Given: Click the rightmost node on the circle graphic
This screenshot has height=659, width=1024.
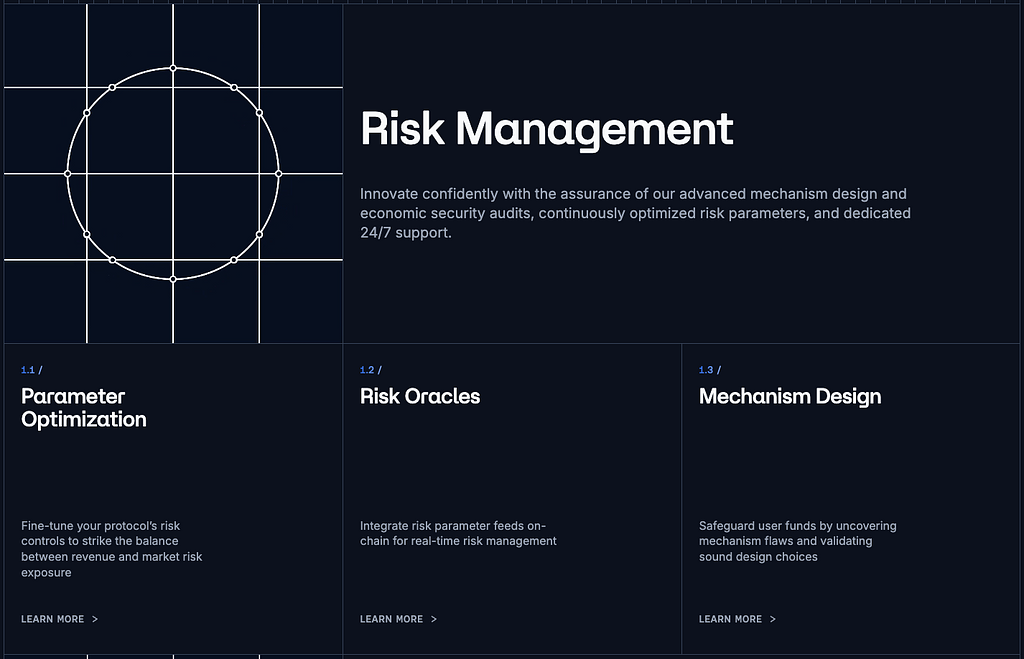Looking at the screenshot, I should (278, 173).
